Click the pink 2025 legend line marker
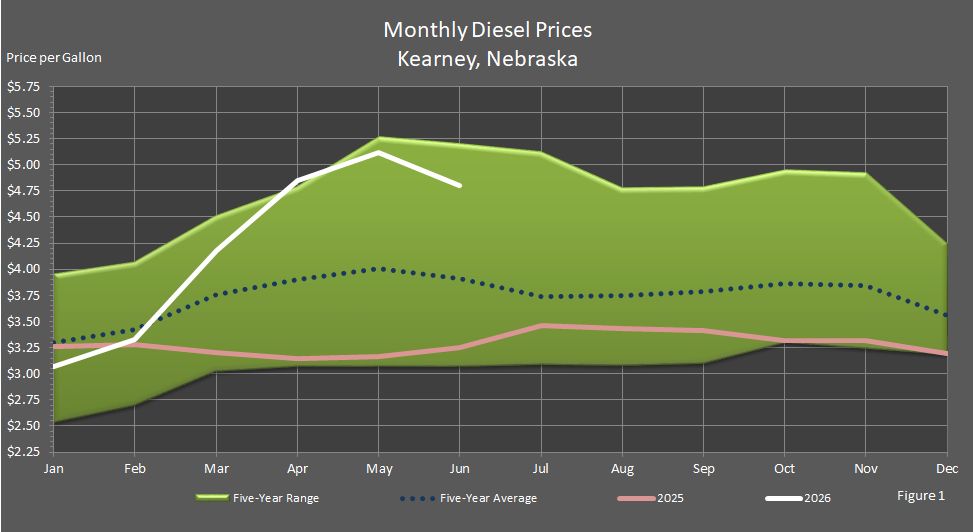This screenshot has width=973, height=532. click(x=637, y=498)
